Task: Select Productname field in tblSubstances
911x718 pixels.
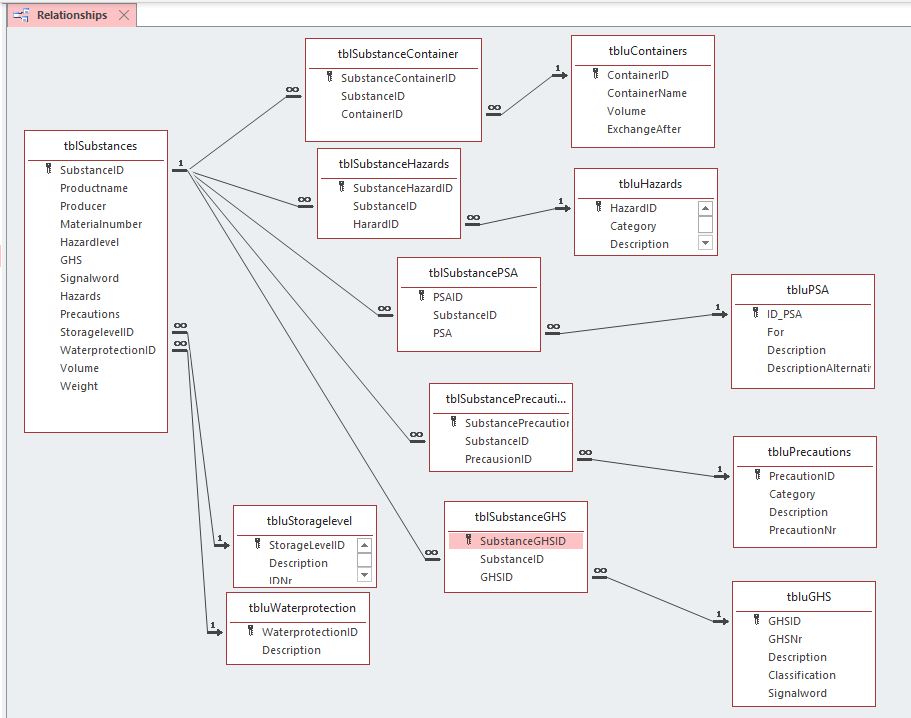Action: tap(94, 188)
